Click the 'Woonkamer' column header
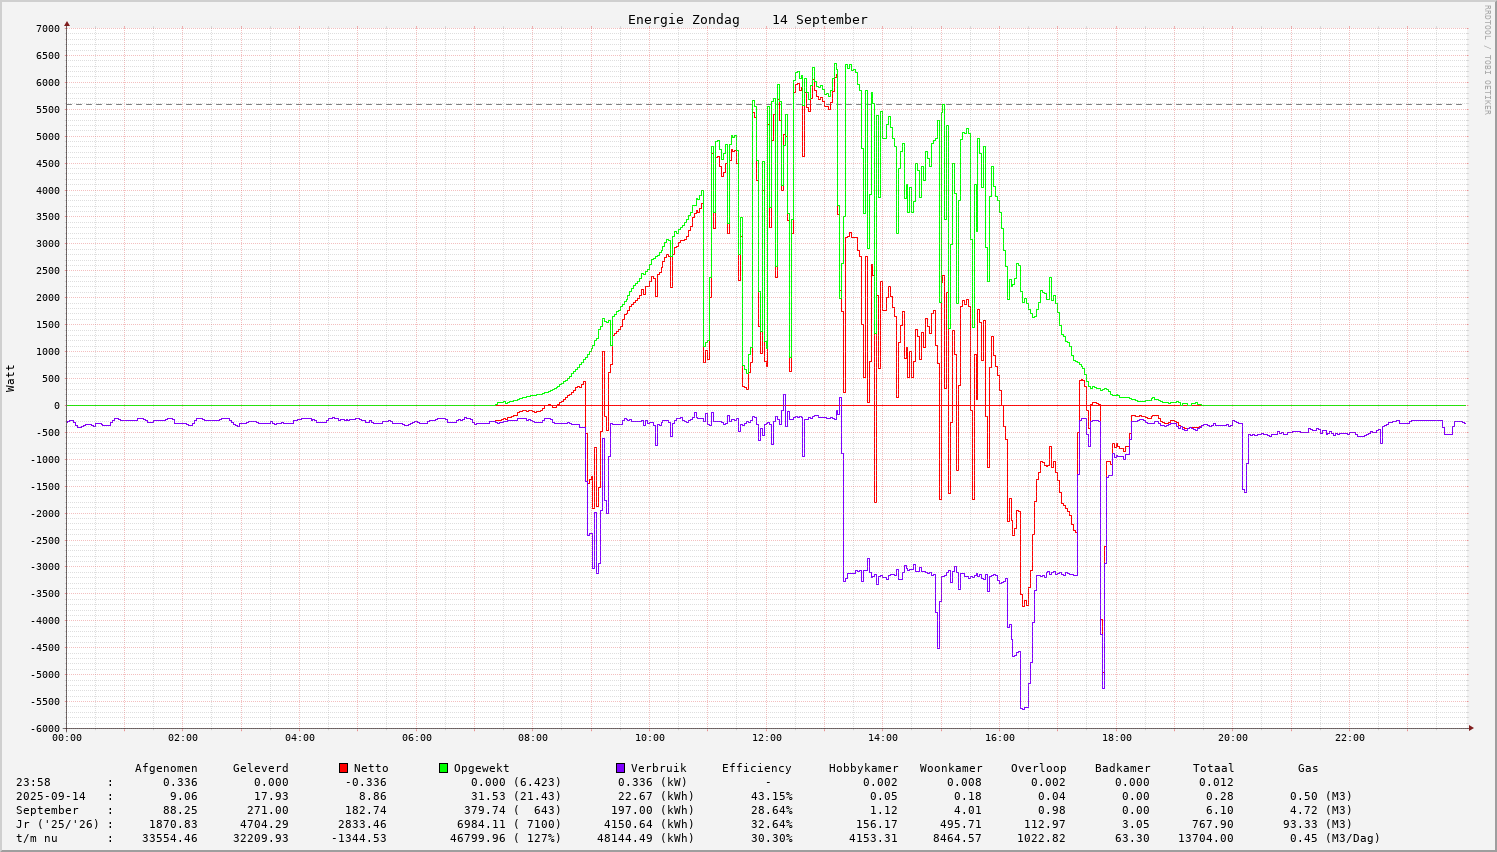Viewport: 1497px width, 852px height. [951, 768]
